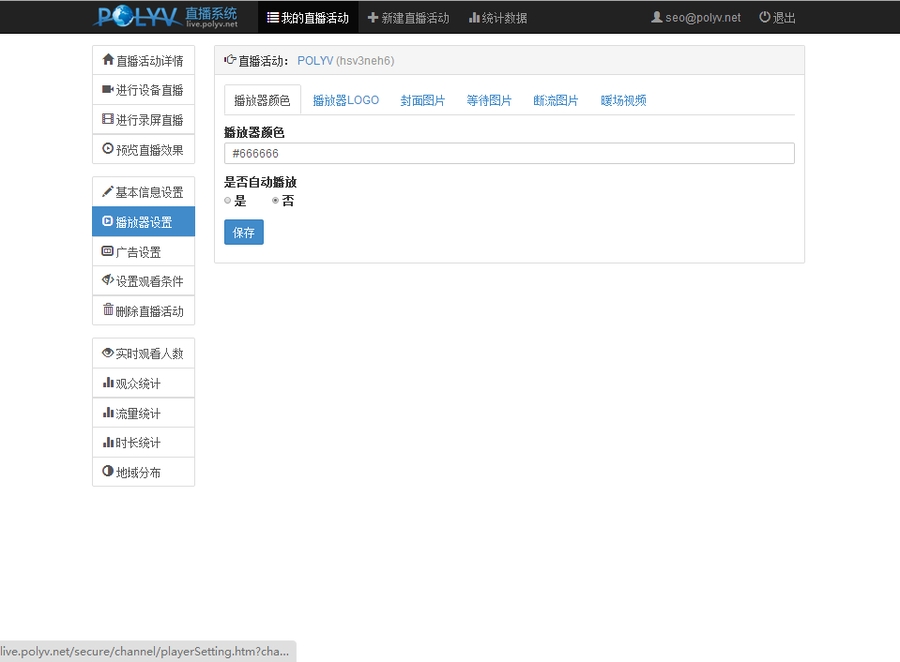Click the 播放器颜色 color input field
Image resolution: width=900 pixels, height=662 pixels.
tap(509, 153)
